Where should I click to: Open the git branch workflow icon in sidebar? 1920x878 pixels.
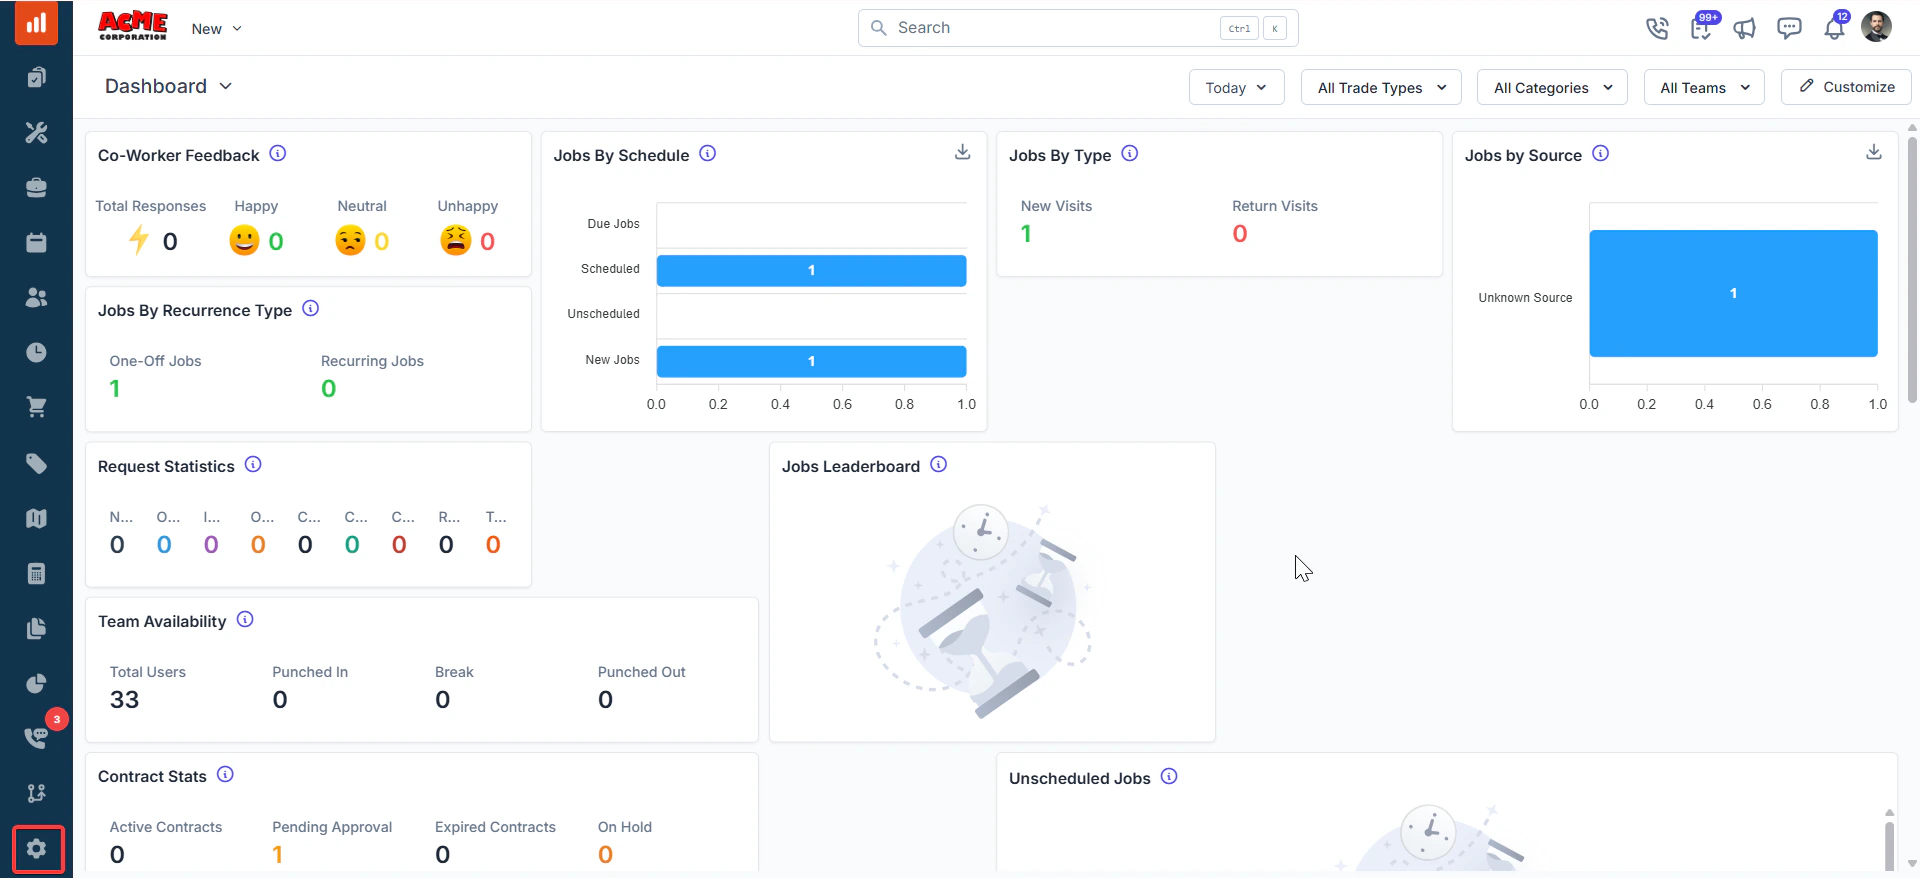click(x=36, y=793)
